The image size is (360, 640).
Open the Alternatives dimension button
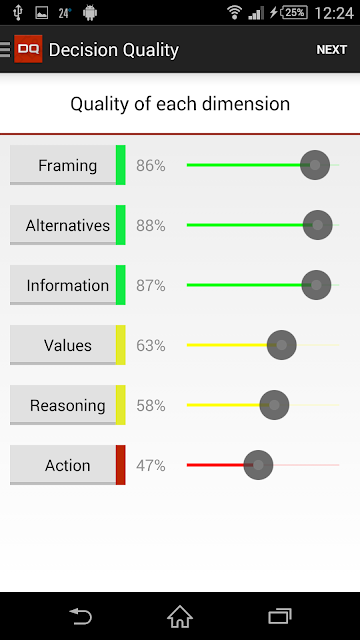(x=67, y=225)
